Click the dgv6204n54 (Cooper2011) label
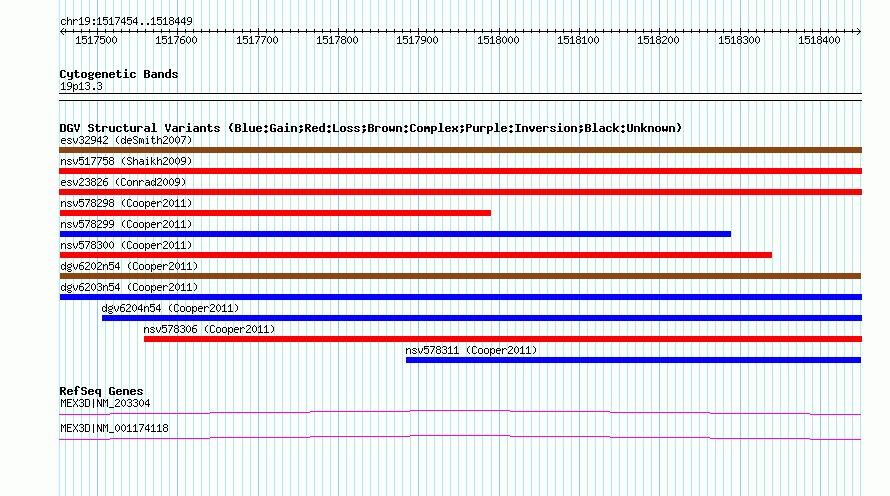The image size is (890, 496). (x=170, y=308)
